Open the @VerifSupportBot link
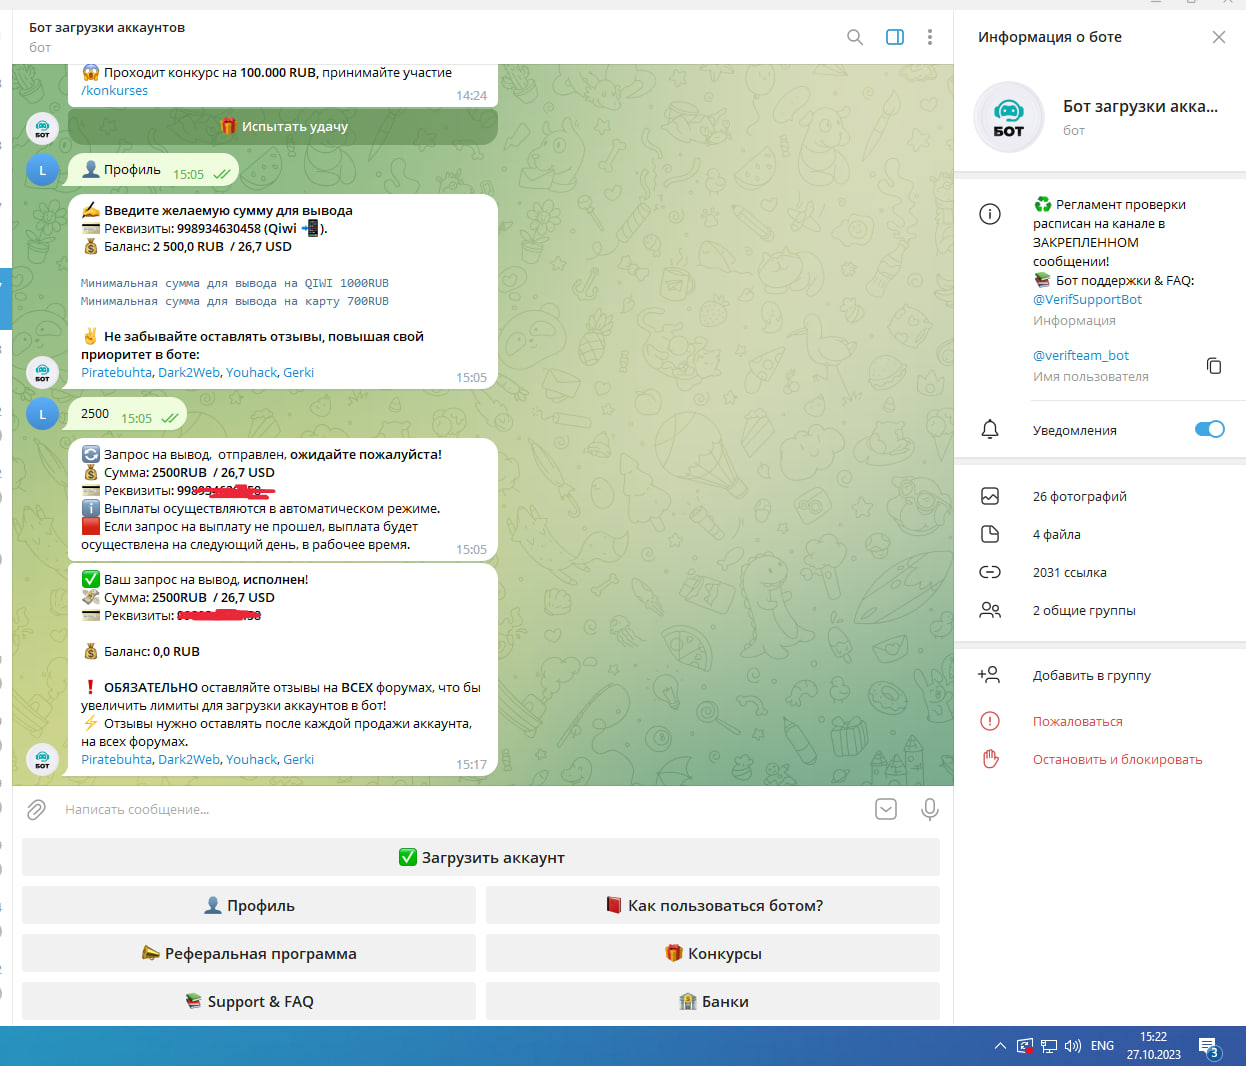The image size is (1246, 1066). 1087,299
